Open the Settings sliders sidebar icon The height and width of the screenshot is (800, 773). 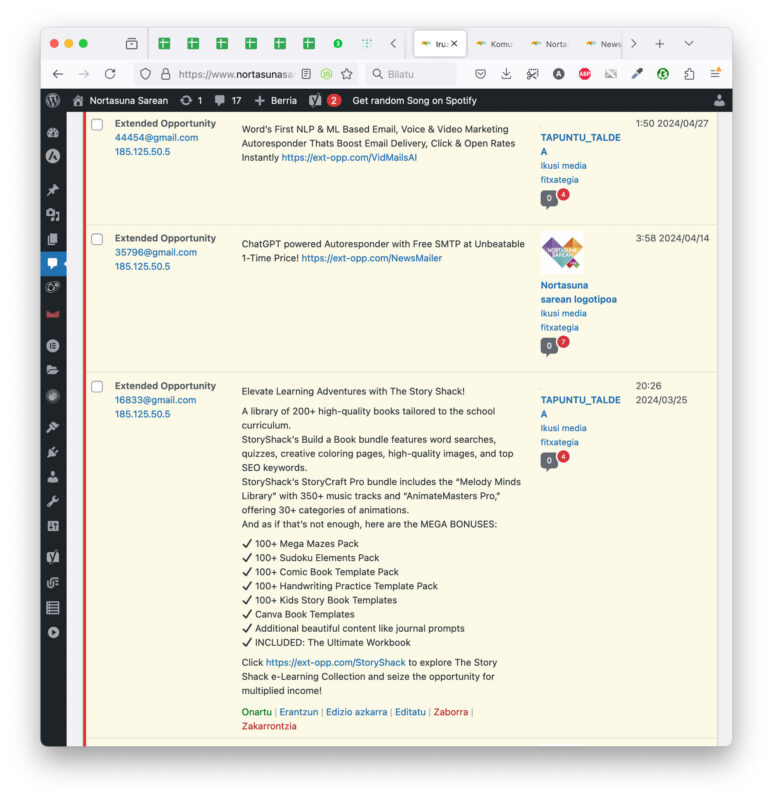pos(53,526)
